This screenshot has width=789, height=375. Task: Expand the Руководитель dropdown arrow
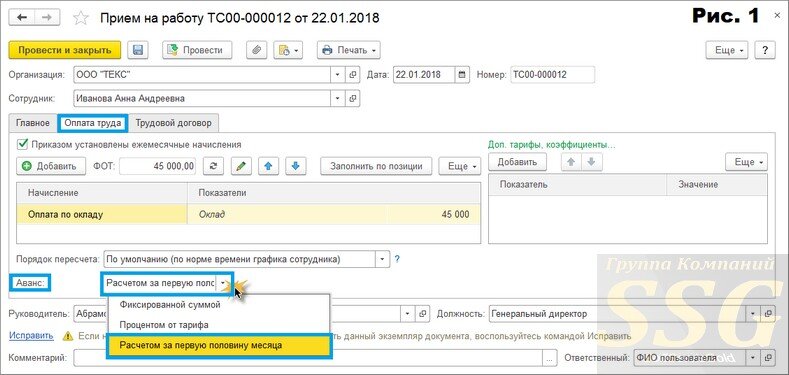(408, 314)
